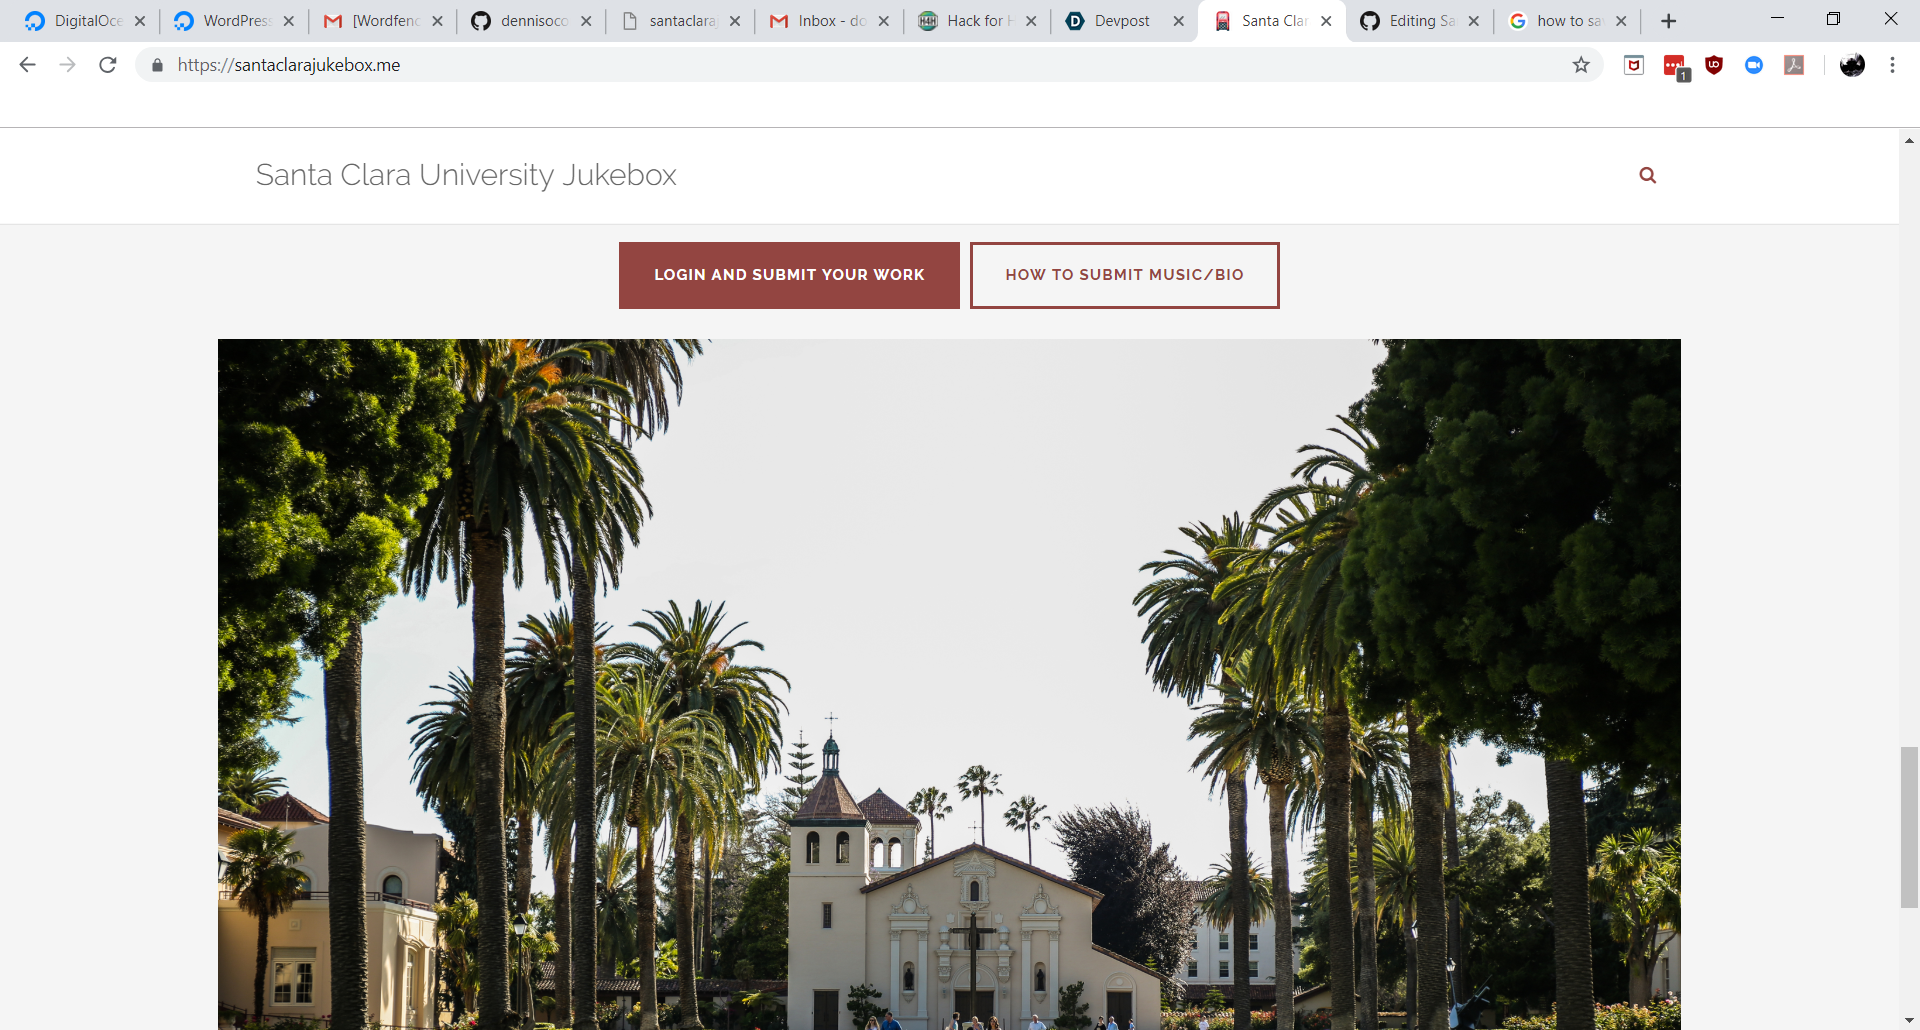Click the vertical scrollbar thumb
The width and height of the screenshot is (1920, 1030).
coord(1909,827)
